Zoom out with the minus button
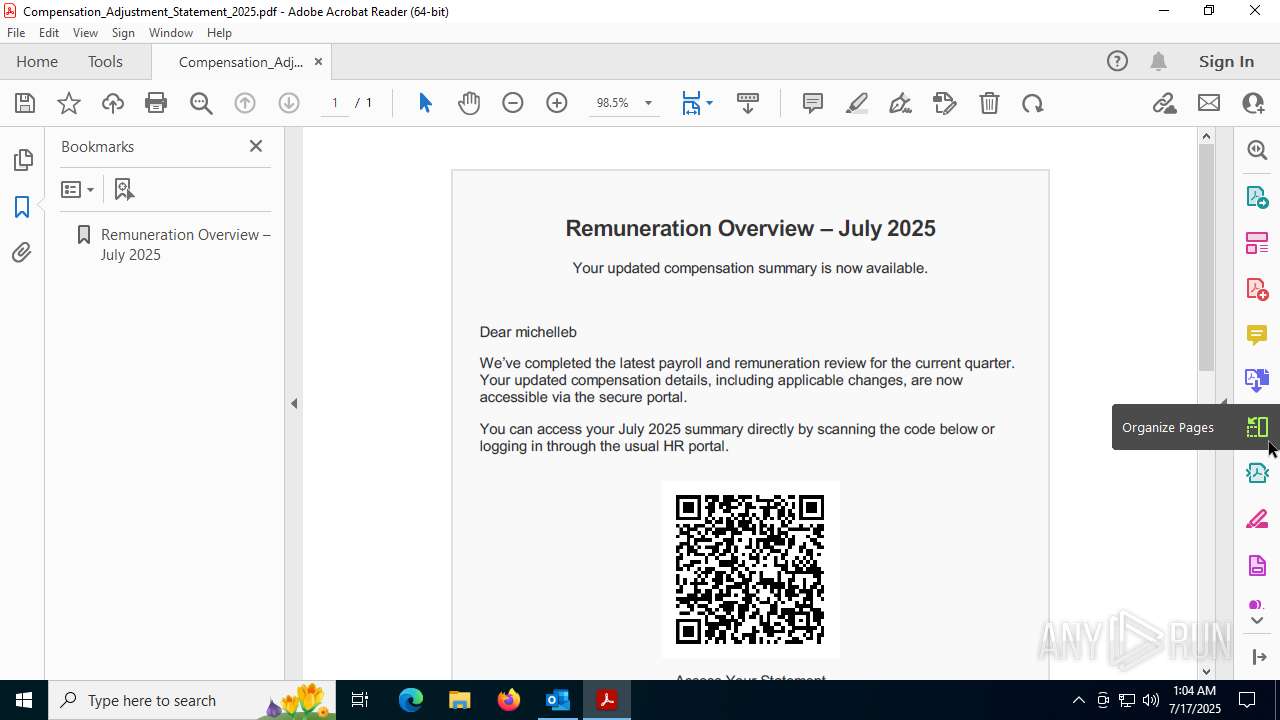This screenshot has width=1280, height=720. click(513, 103)
